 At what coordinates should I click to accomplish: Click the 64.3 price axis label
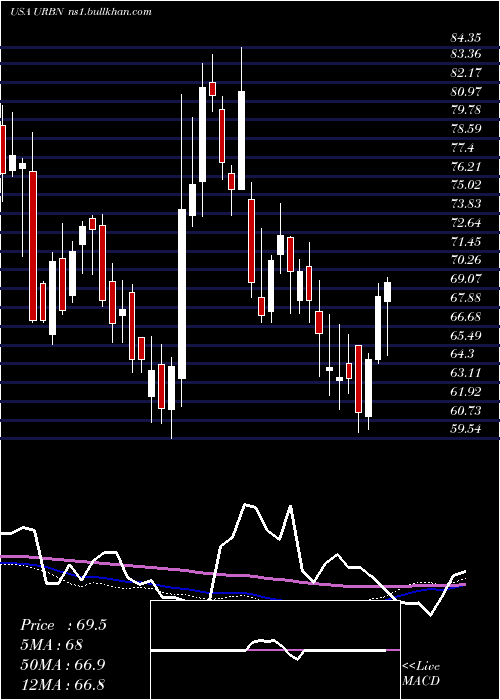click(462, 354)
